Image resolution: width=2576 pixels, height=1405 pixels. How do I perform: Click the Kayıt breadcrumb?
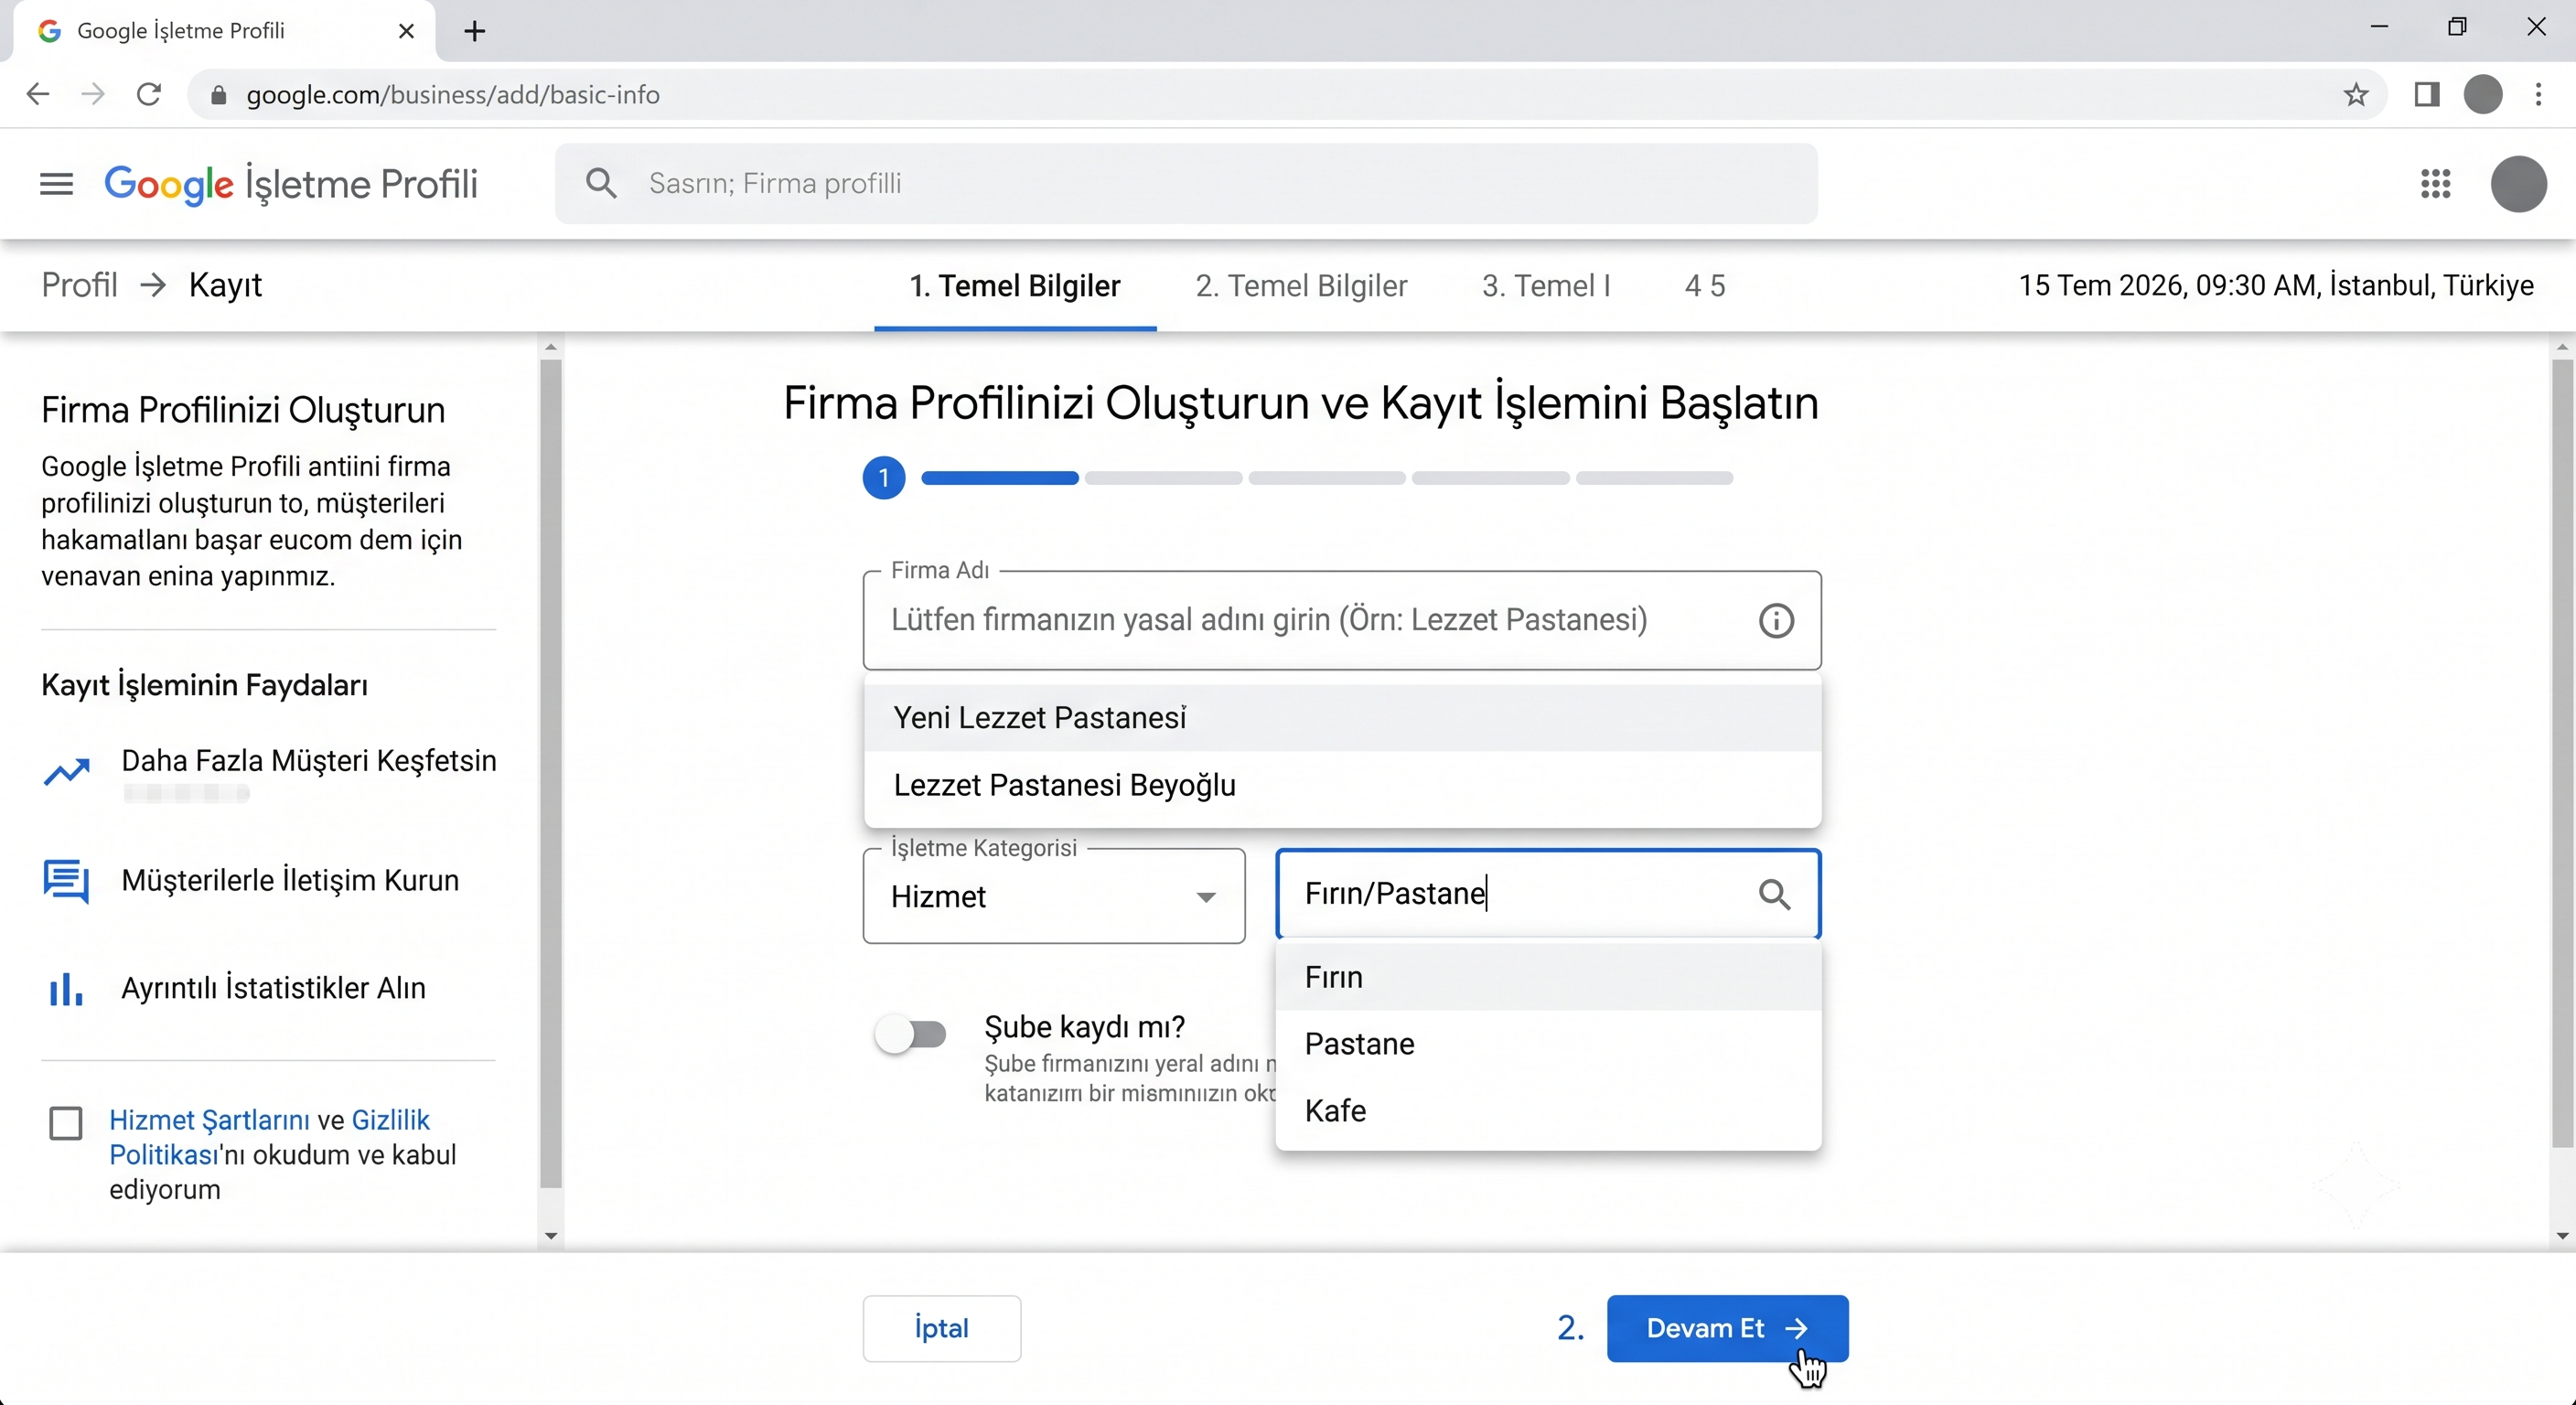[x=225, y=285]
